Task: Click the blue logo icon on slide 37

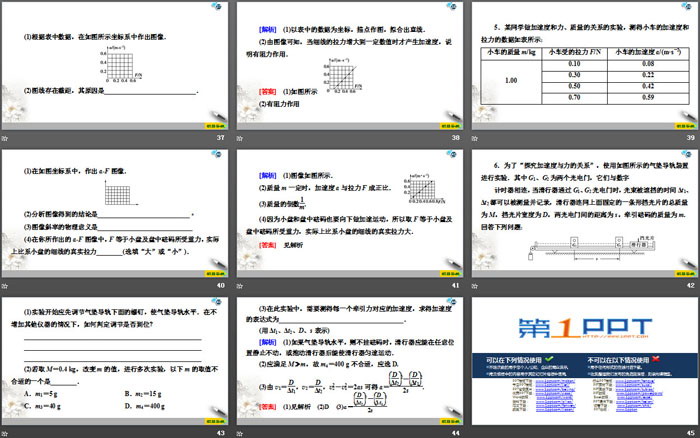Action: click(217, 6)
